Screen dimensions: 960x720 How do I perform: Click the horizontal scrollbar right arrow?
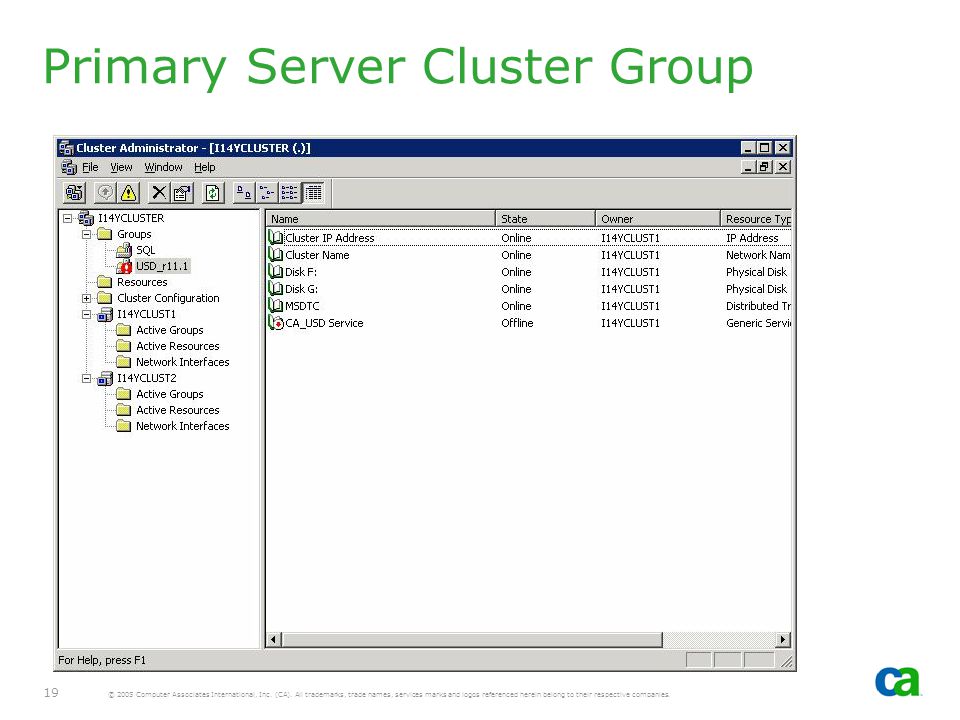click(783, 640)
